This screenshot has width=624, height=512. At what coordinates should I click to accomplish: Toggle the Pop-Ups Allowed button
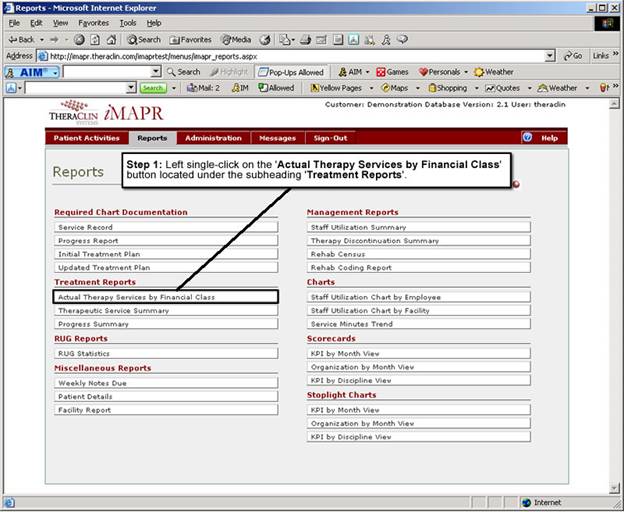point(291,72)
